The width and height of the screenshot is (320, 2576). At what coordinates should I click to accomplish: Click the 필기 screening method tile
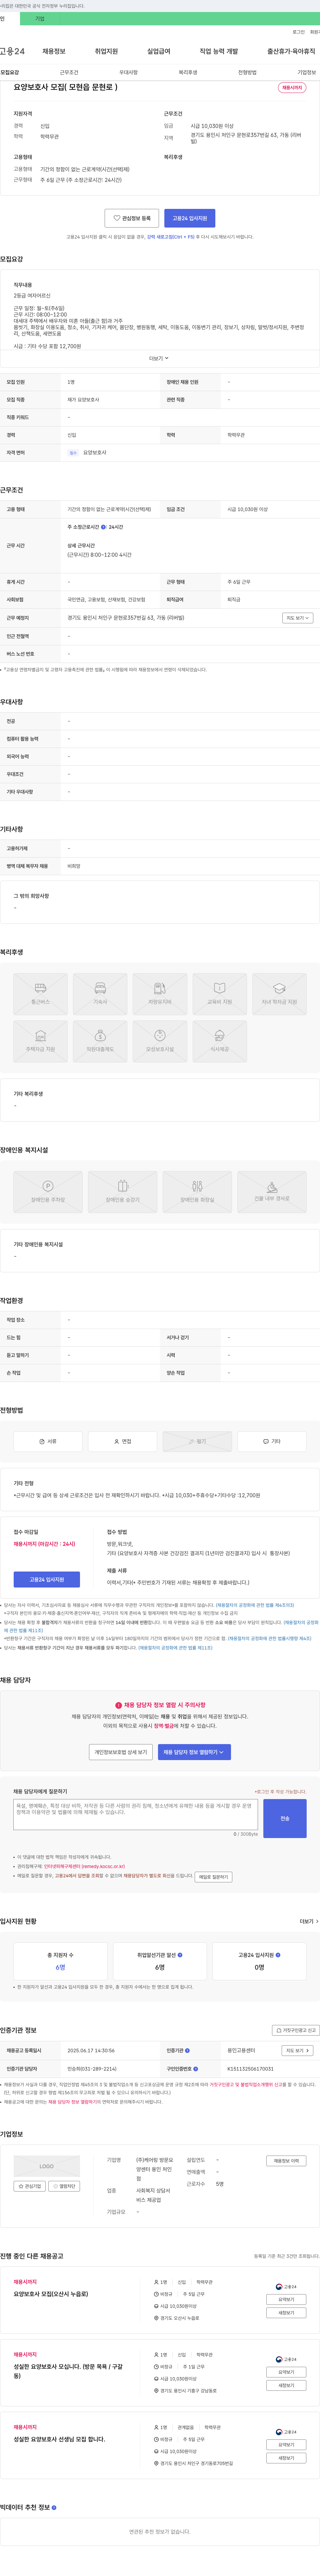[197, 1441]
